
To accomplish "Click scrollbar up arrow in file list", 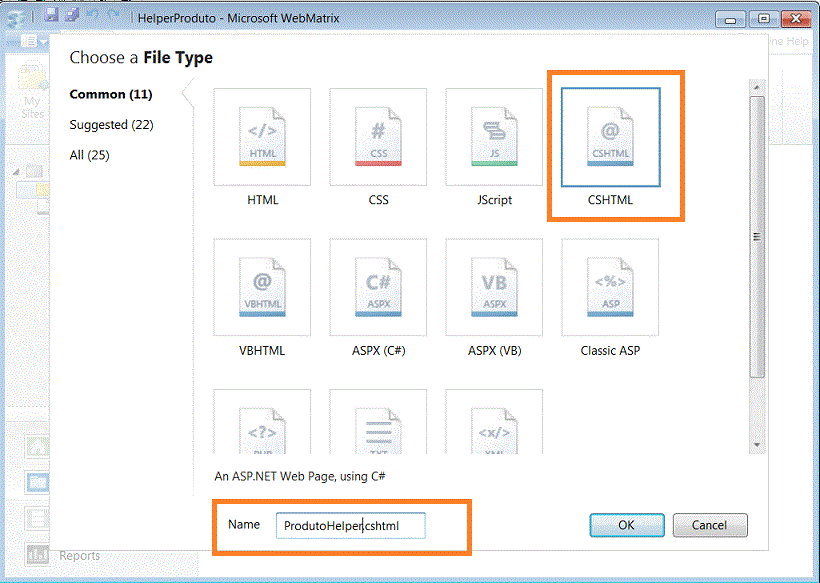I will click(x=757, y=87).
